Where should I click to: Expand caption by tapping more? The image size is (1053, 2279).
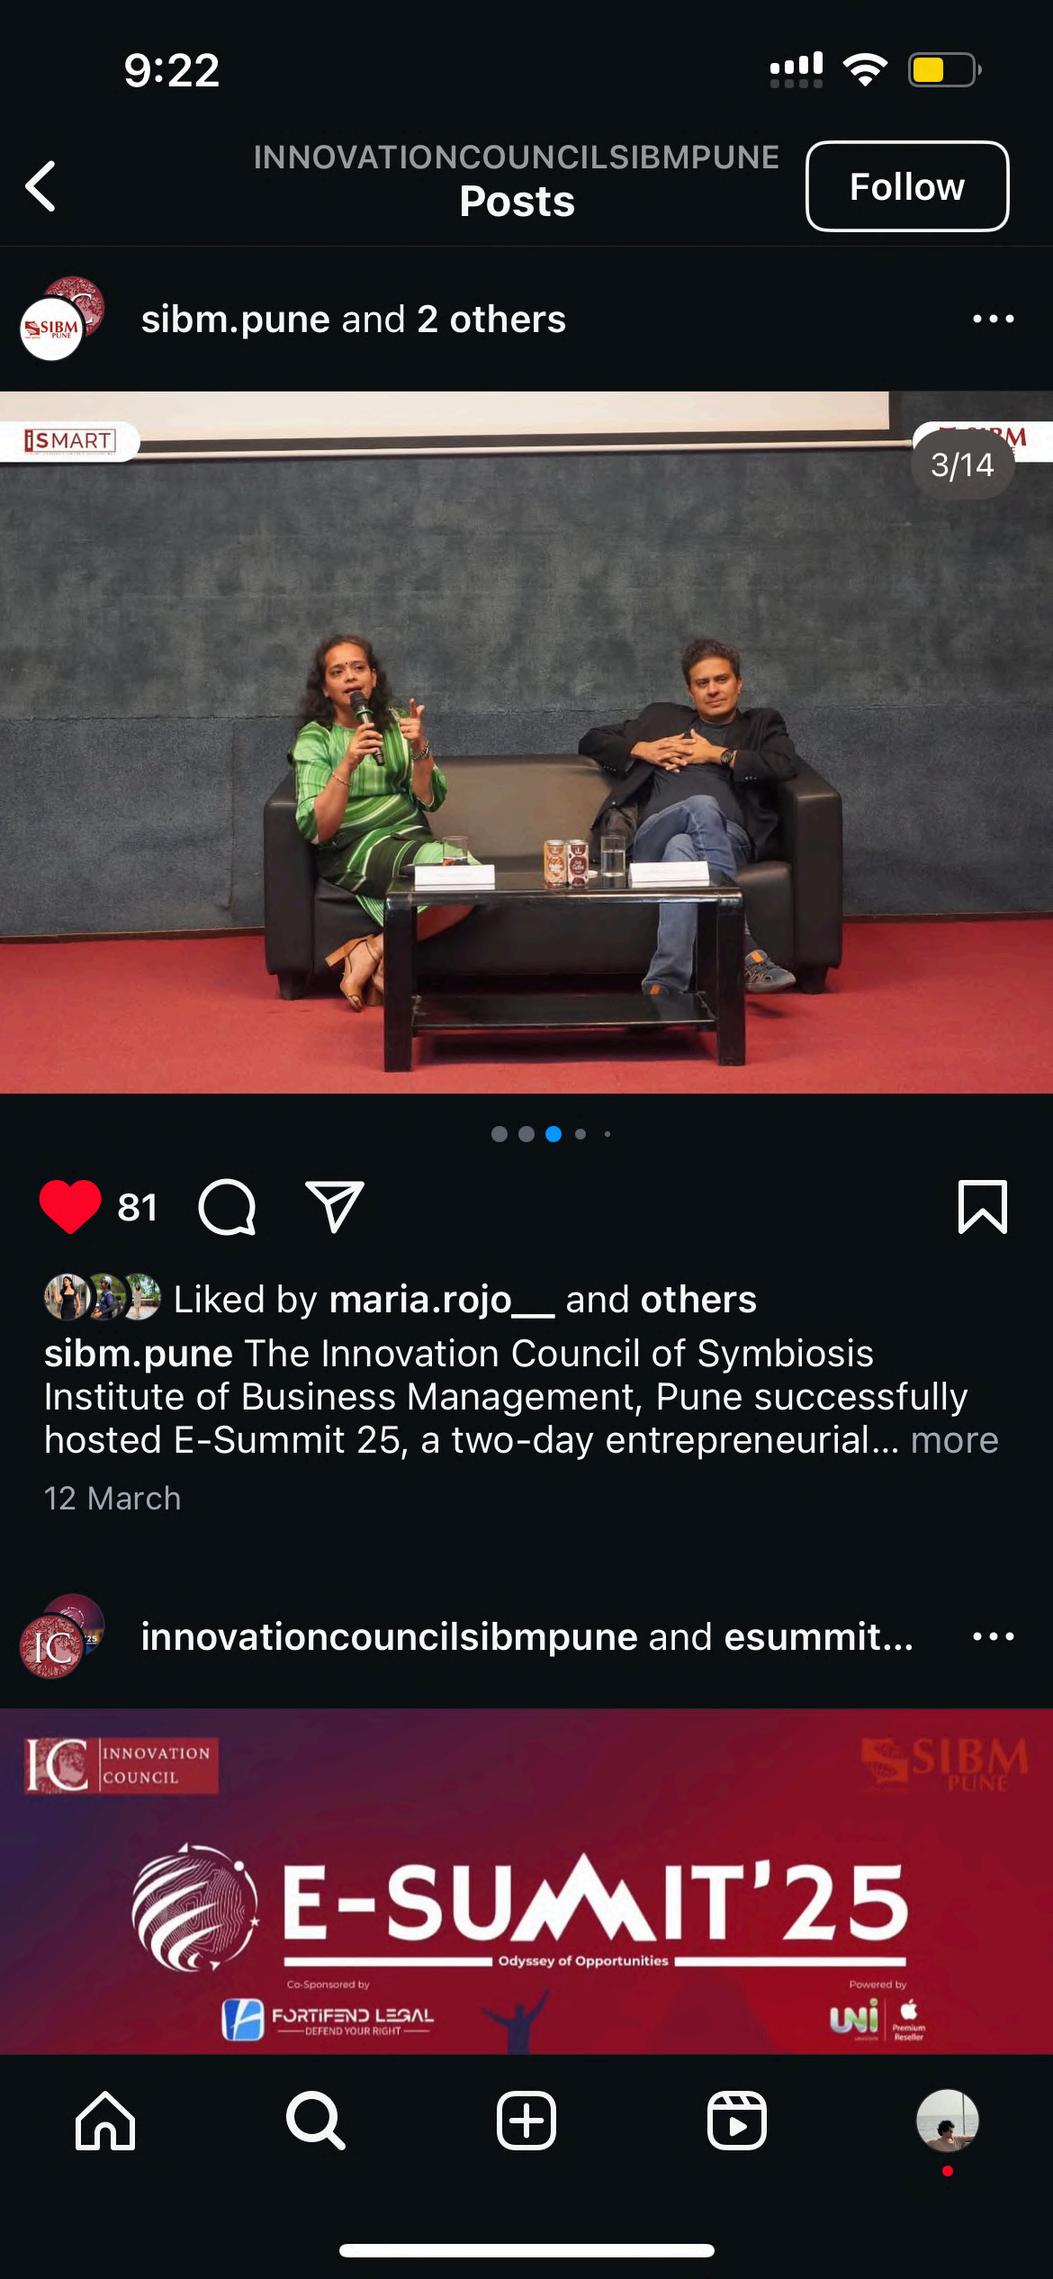954,1440
